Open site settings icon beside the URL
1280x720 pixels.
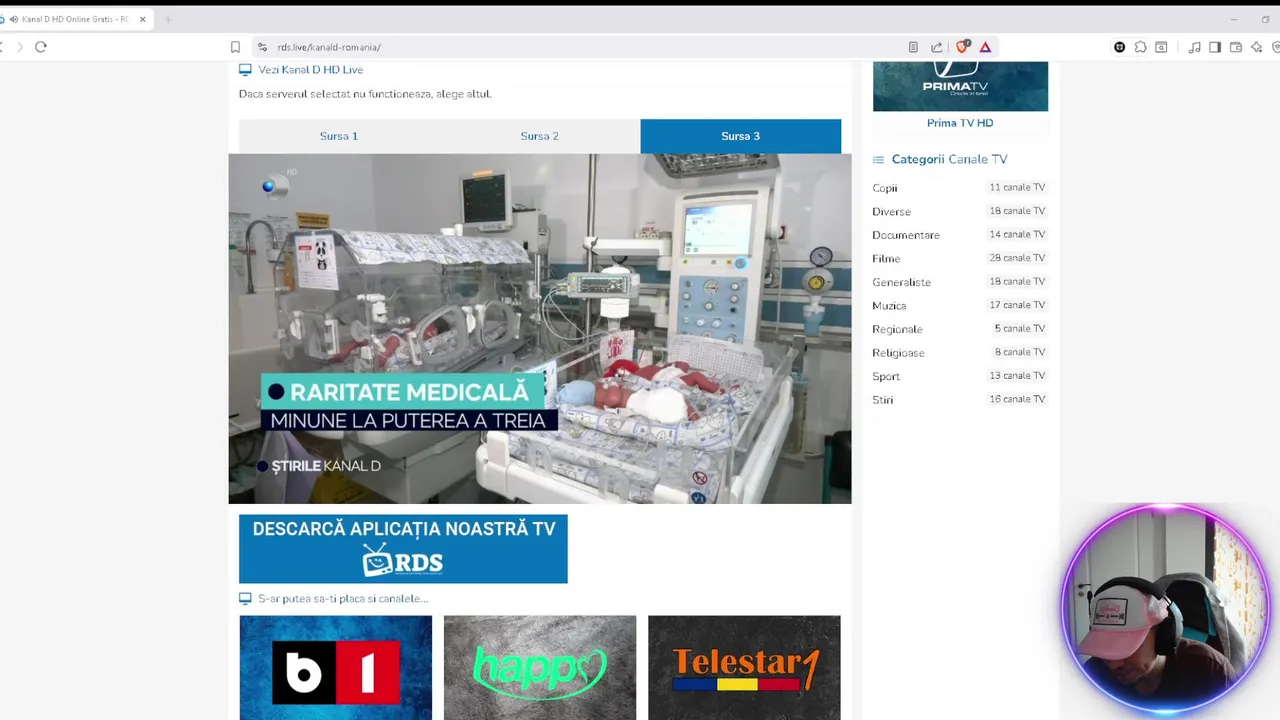pyautogui.click(x=262, y=47)
